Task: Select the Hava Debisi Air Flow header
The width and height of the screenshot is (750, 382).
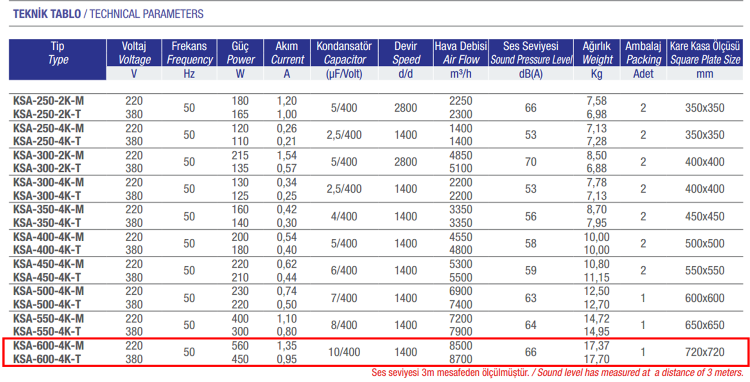Action: tap(461, 53)
